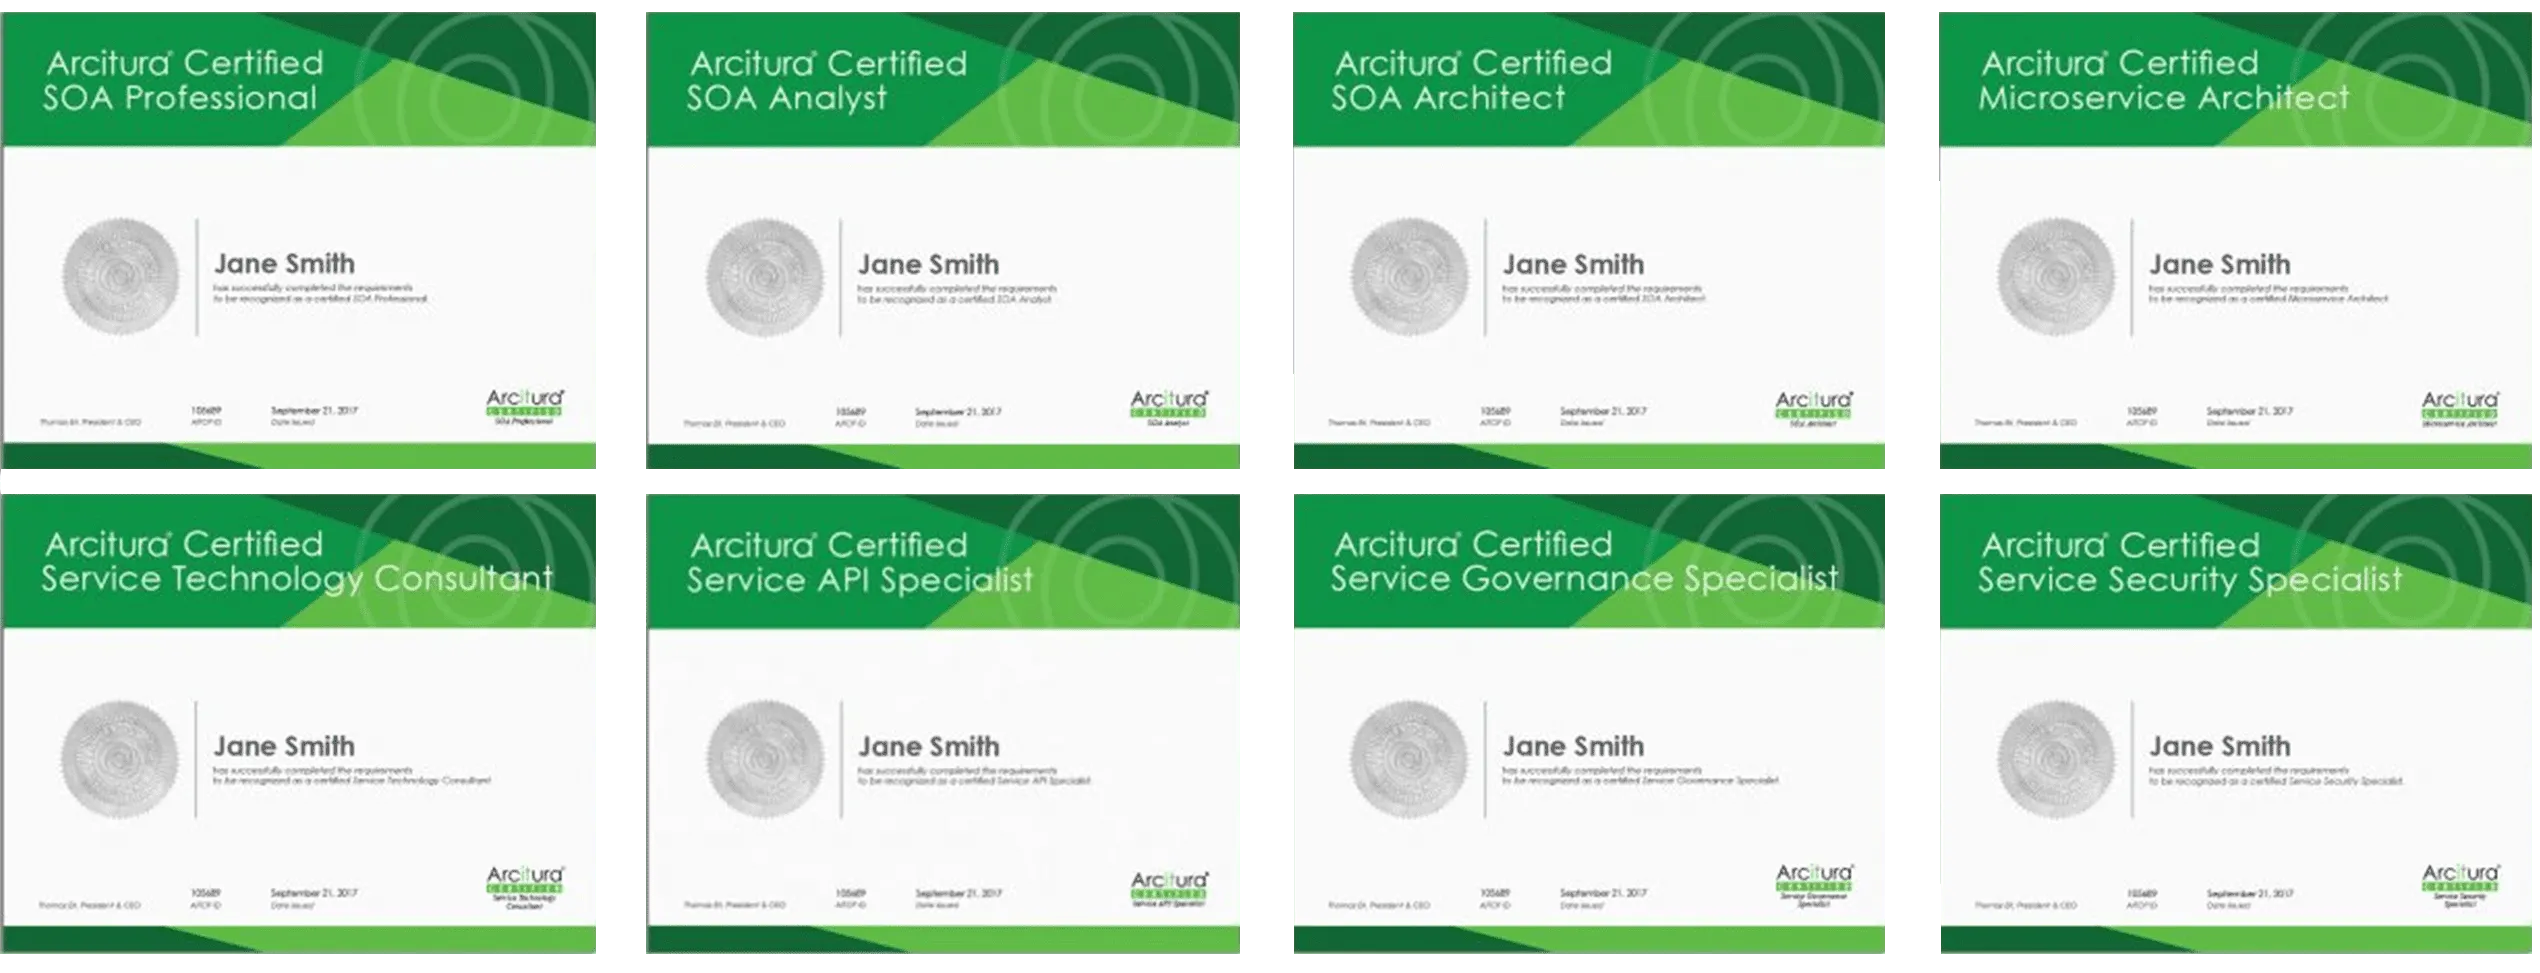
Task: Click Arcitura logo on Service Technology Consultant certificate
Action: [525, 886]
